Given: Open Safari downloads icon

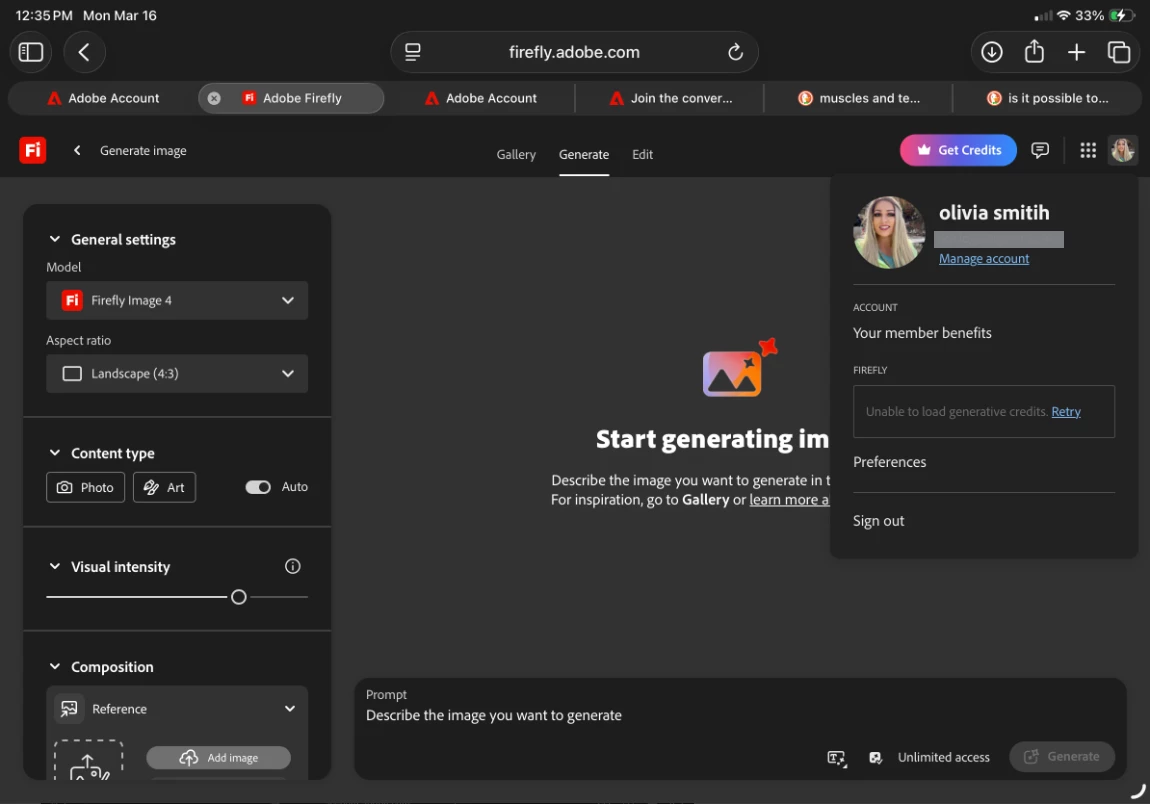Looking at the screenshot, I should tap(992, 52).
